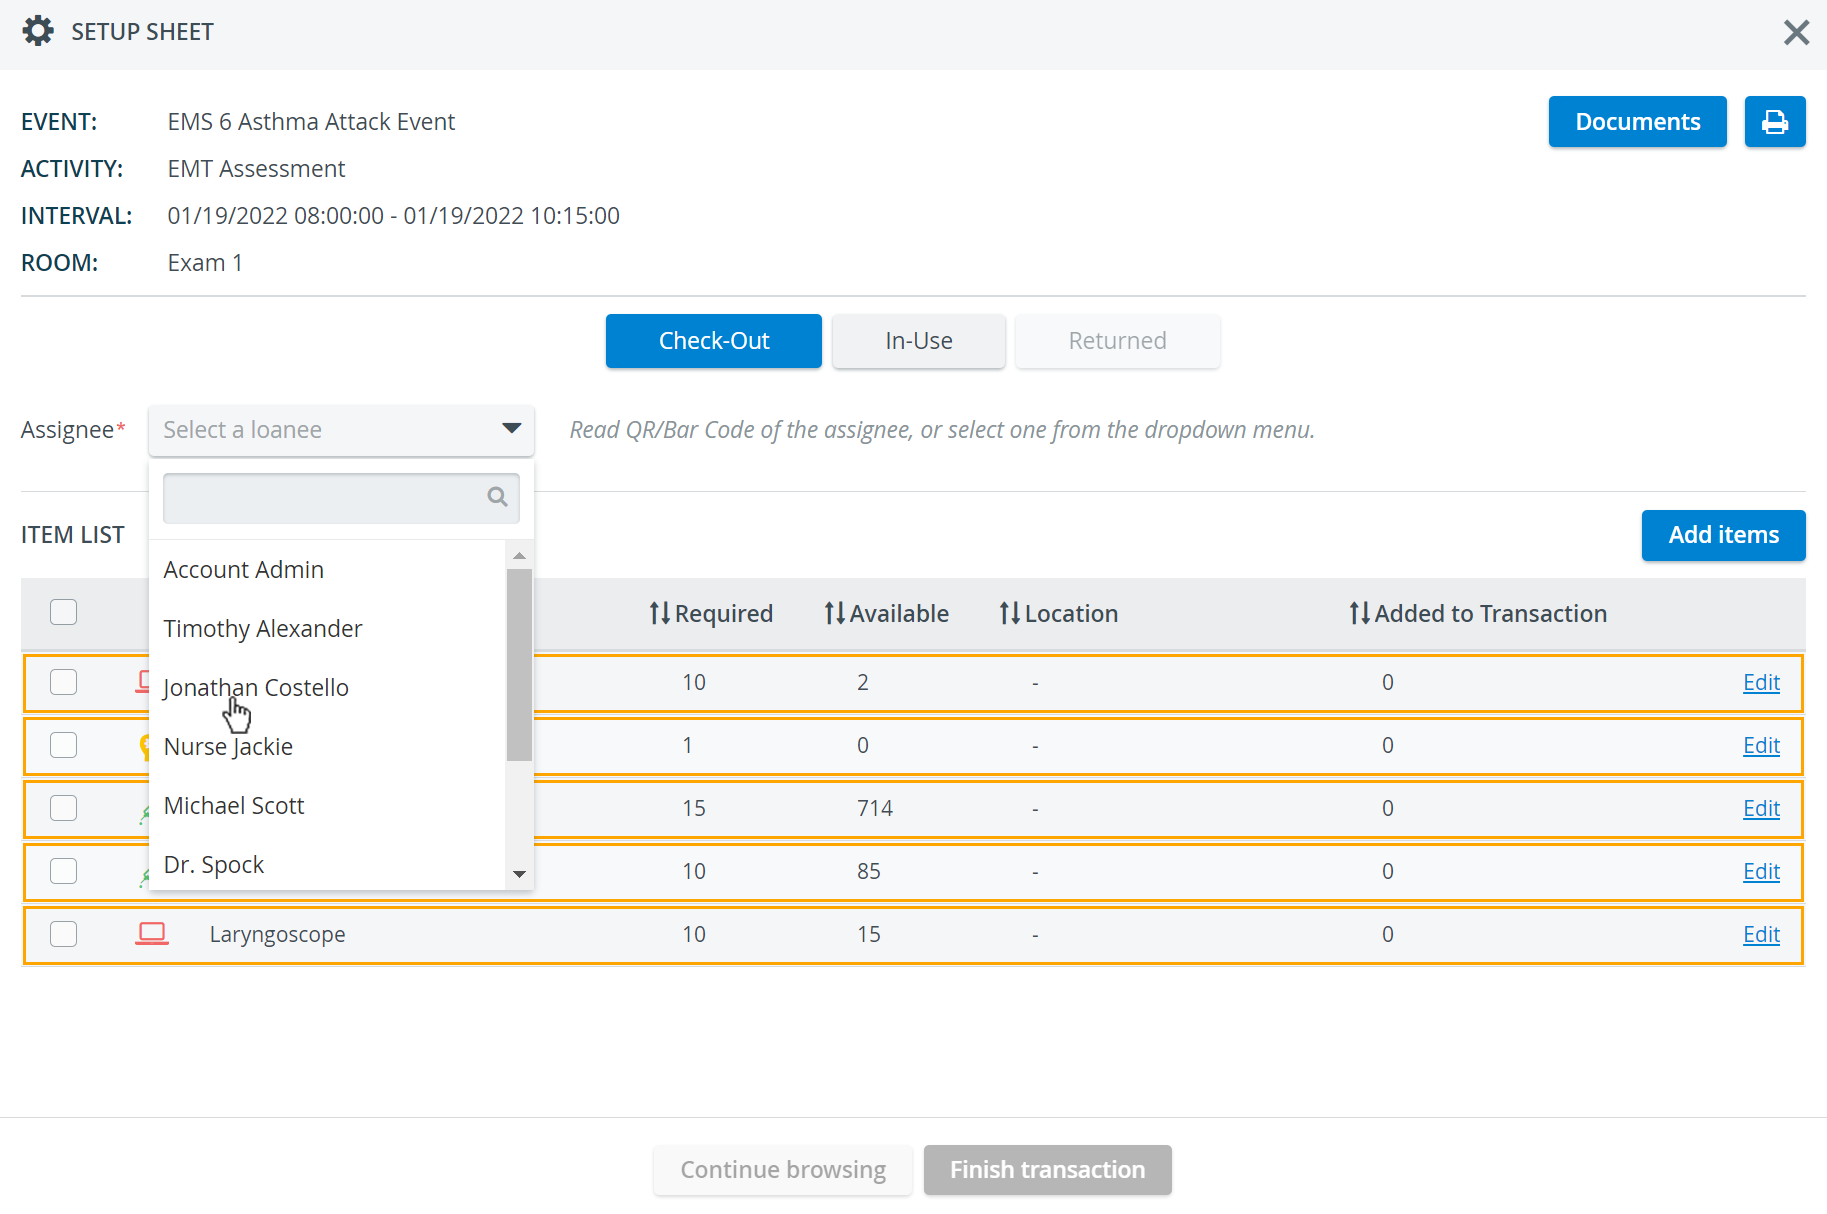1827x1214 pixels.
Task: Toggle the select-all checkbox in table header
Action: point(64,612)
